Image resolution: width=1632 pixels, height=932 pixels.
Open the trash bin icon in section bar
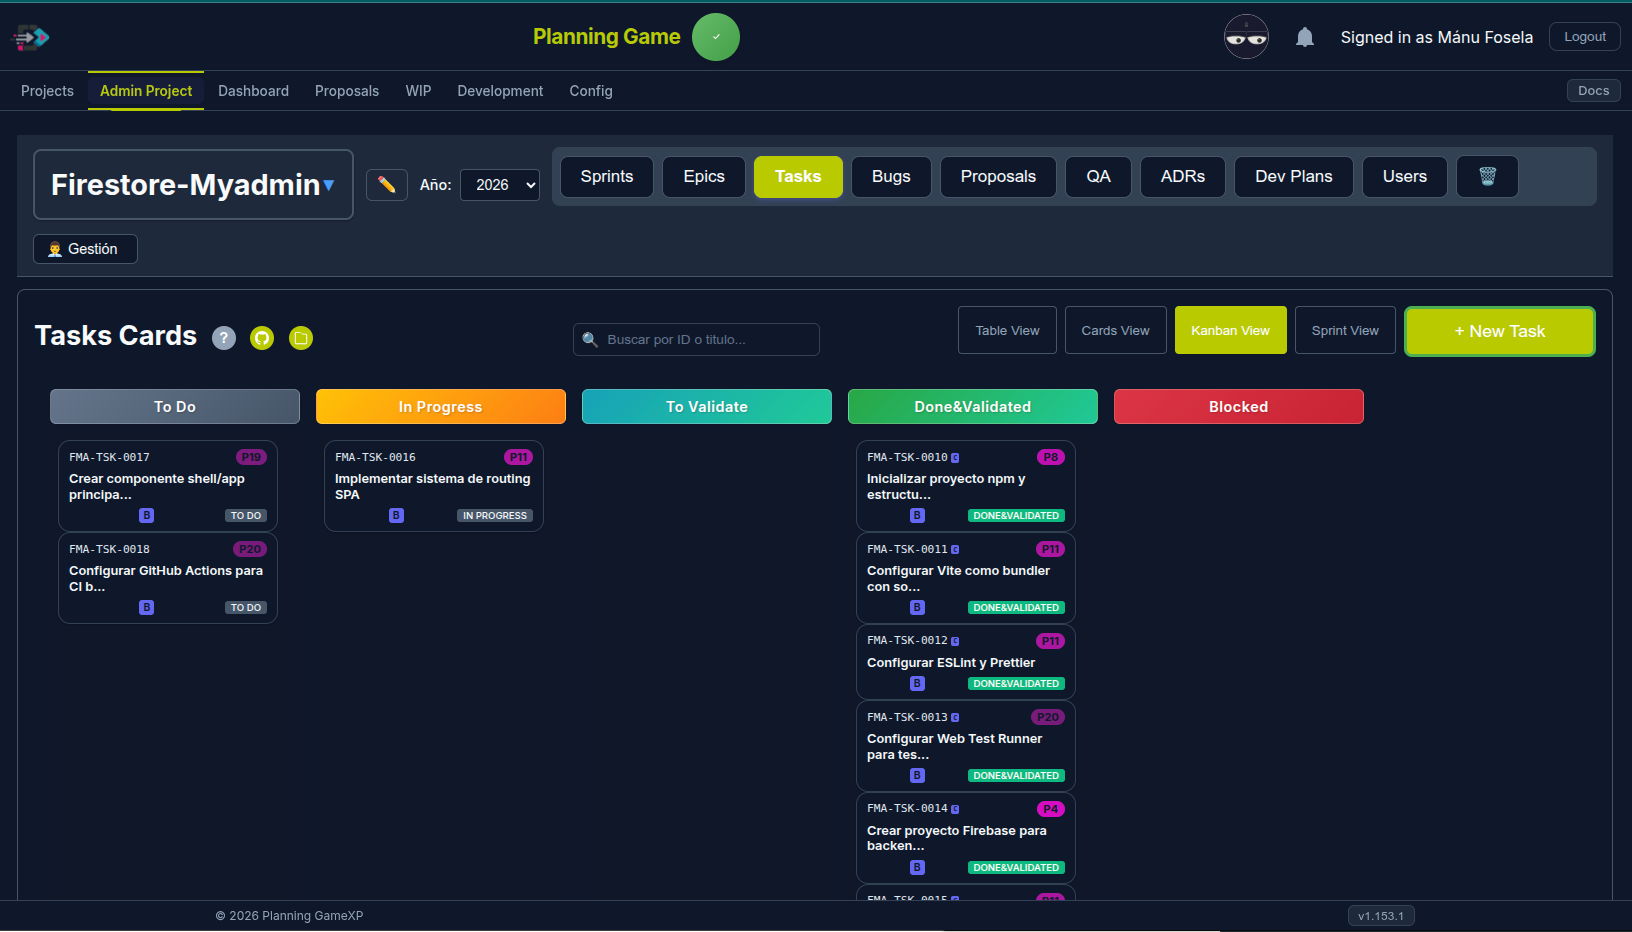pyautogui.click(x=1487, y=176)
